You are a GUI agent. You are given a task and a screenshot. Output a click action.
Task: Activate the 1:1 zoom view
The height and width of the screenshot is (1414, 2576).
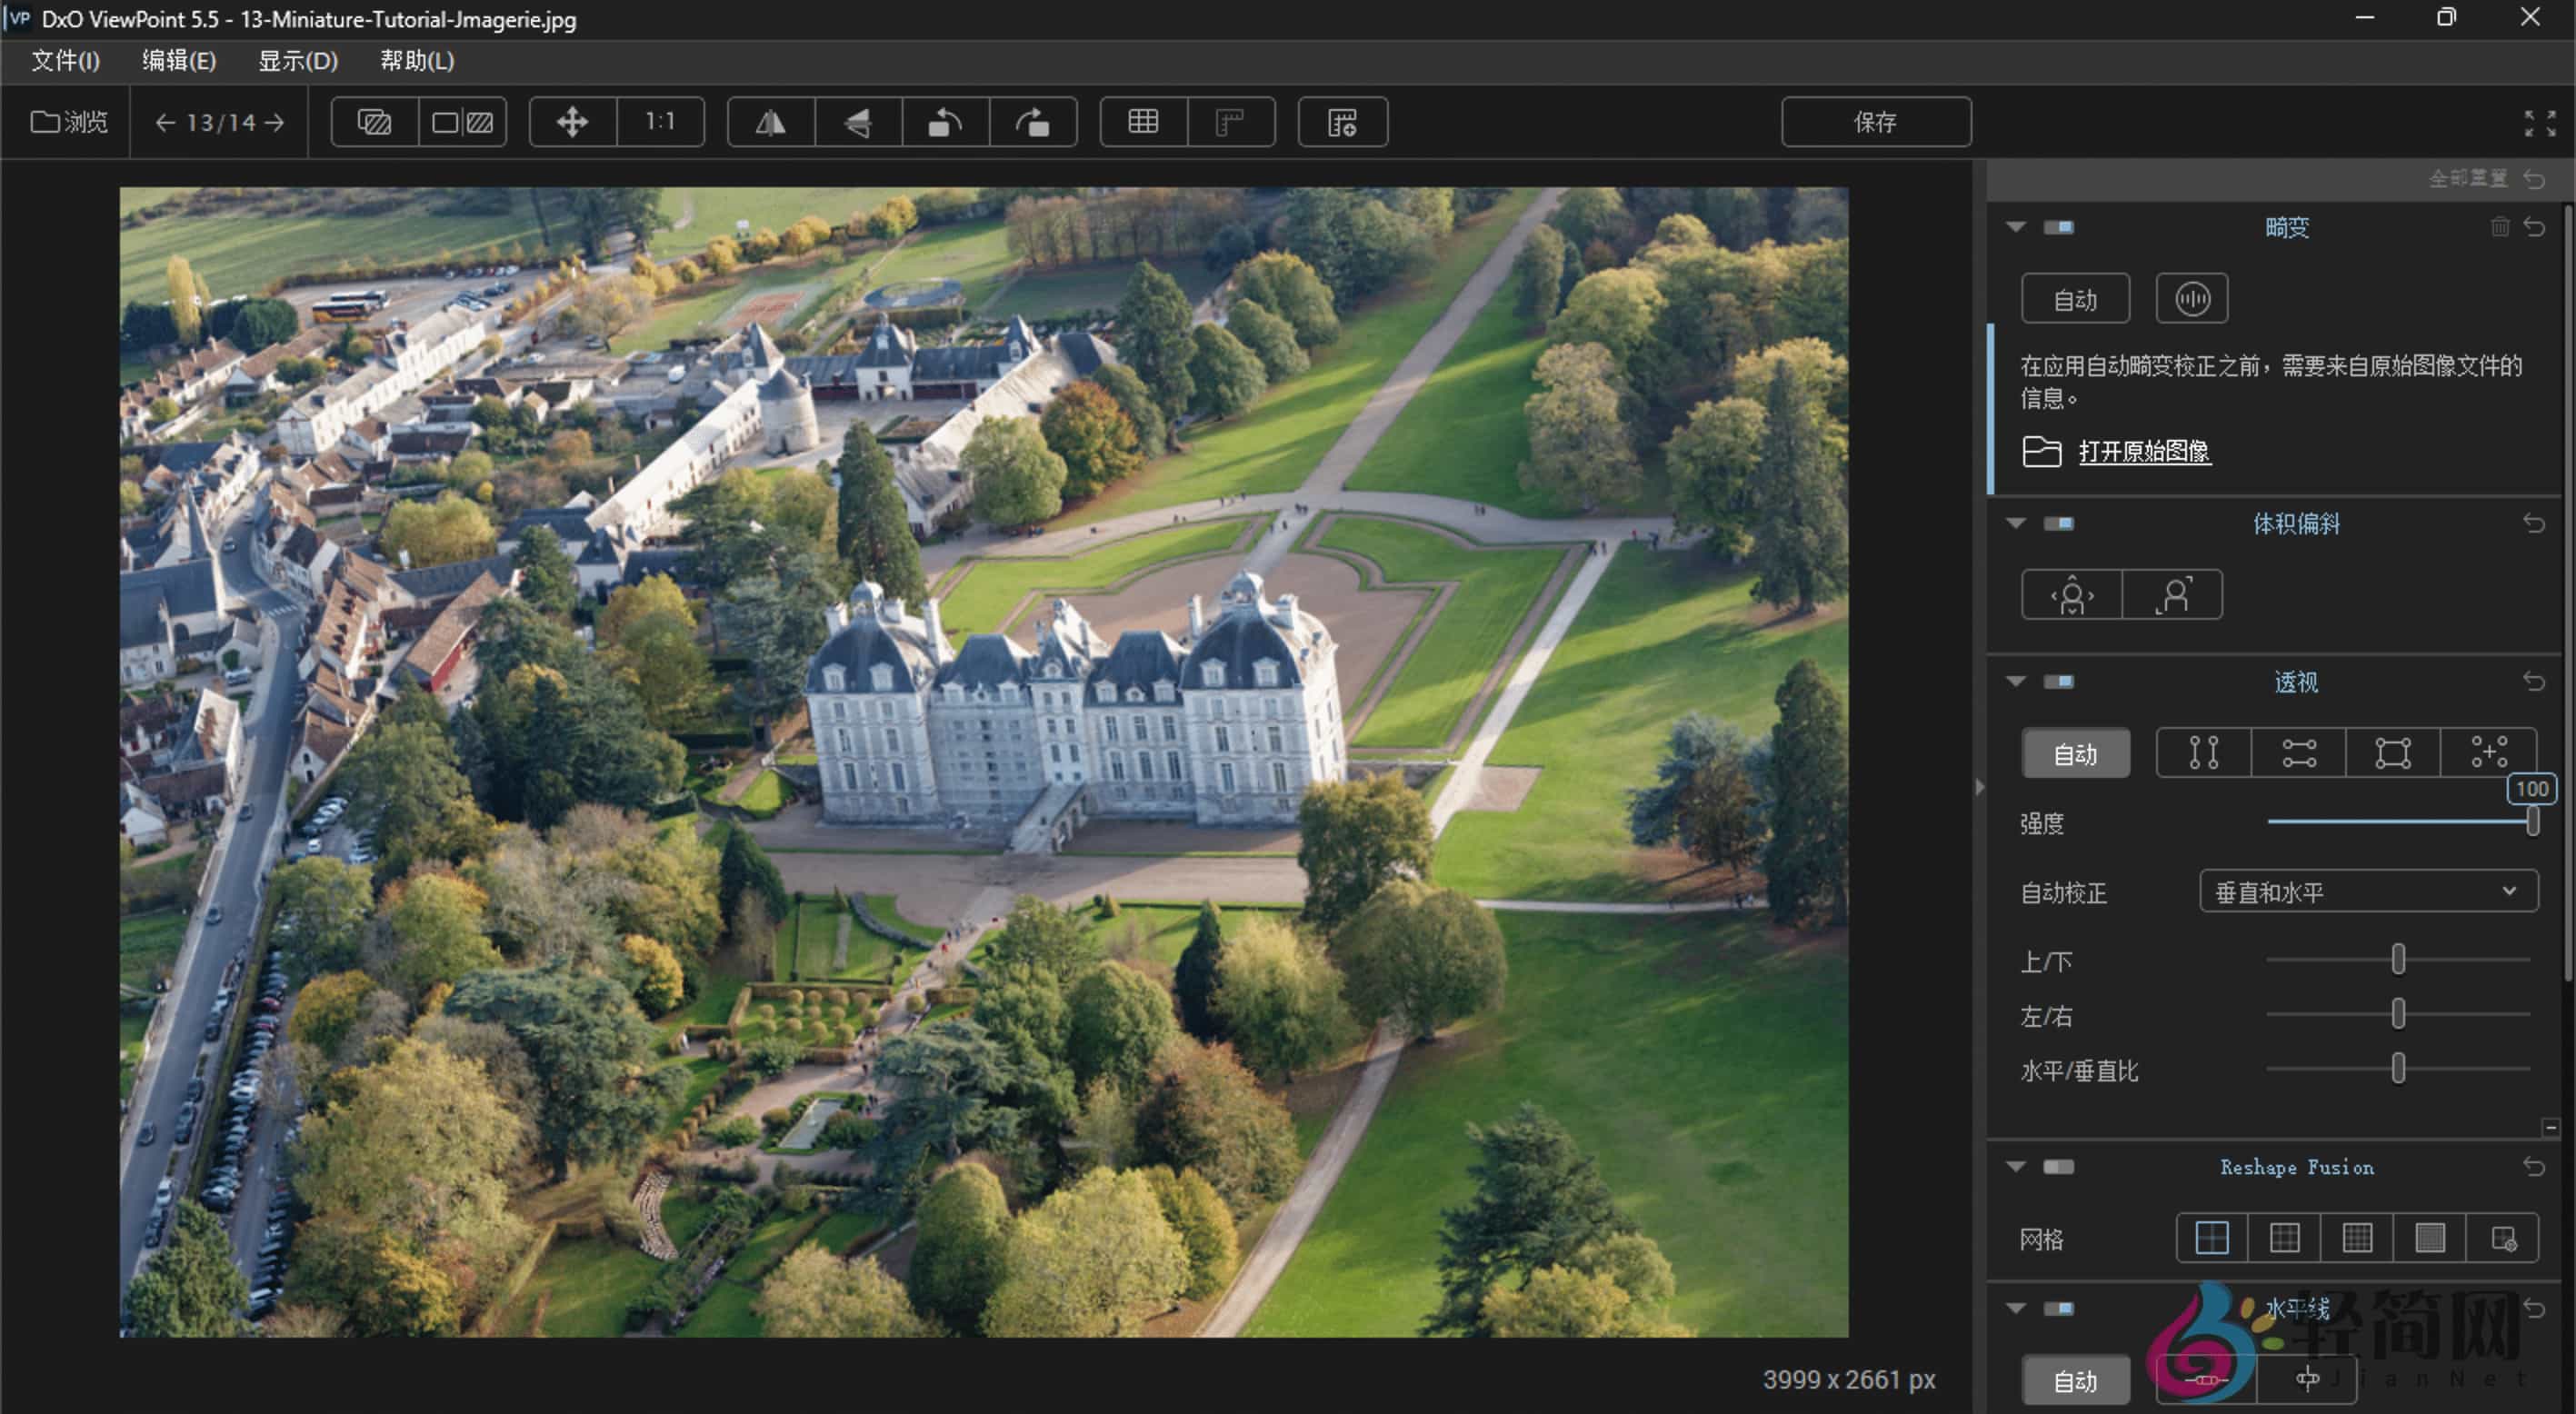coord(660,122)
